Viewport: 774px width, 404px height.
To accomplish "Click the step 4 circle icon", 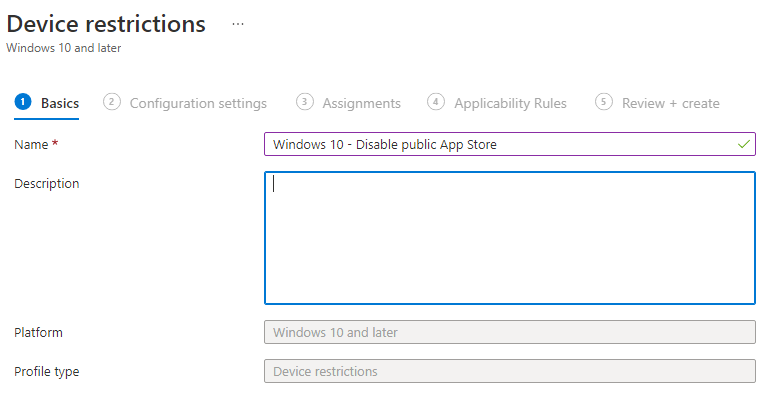I will (x=436, y=102).
